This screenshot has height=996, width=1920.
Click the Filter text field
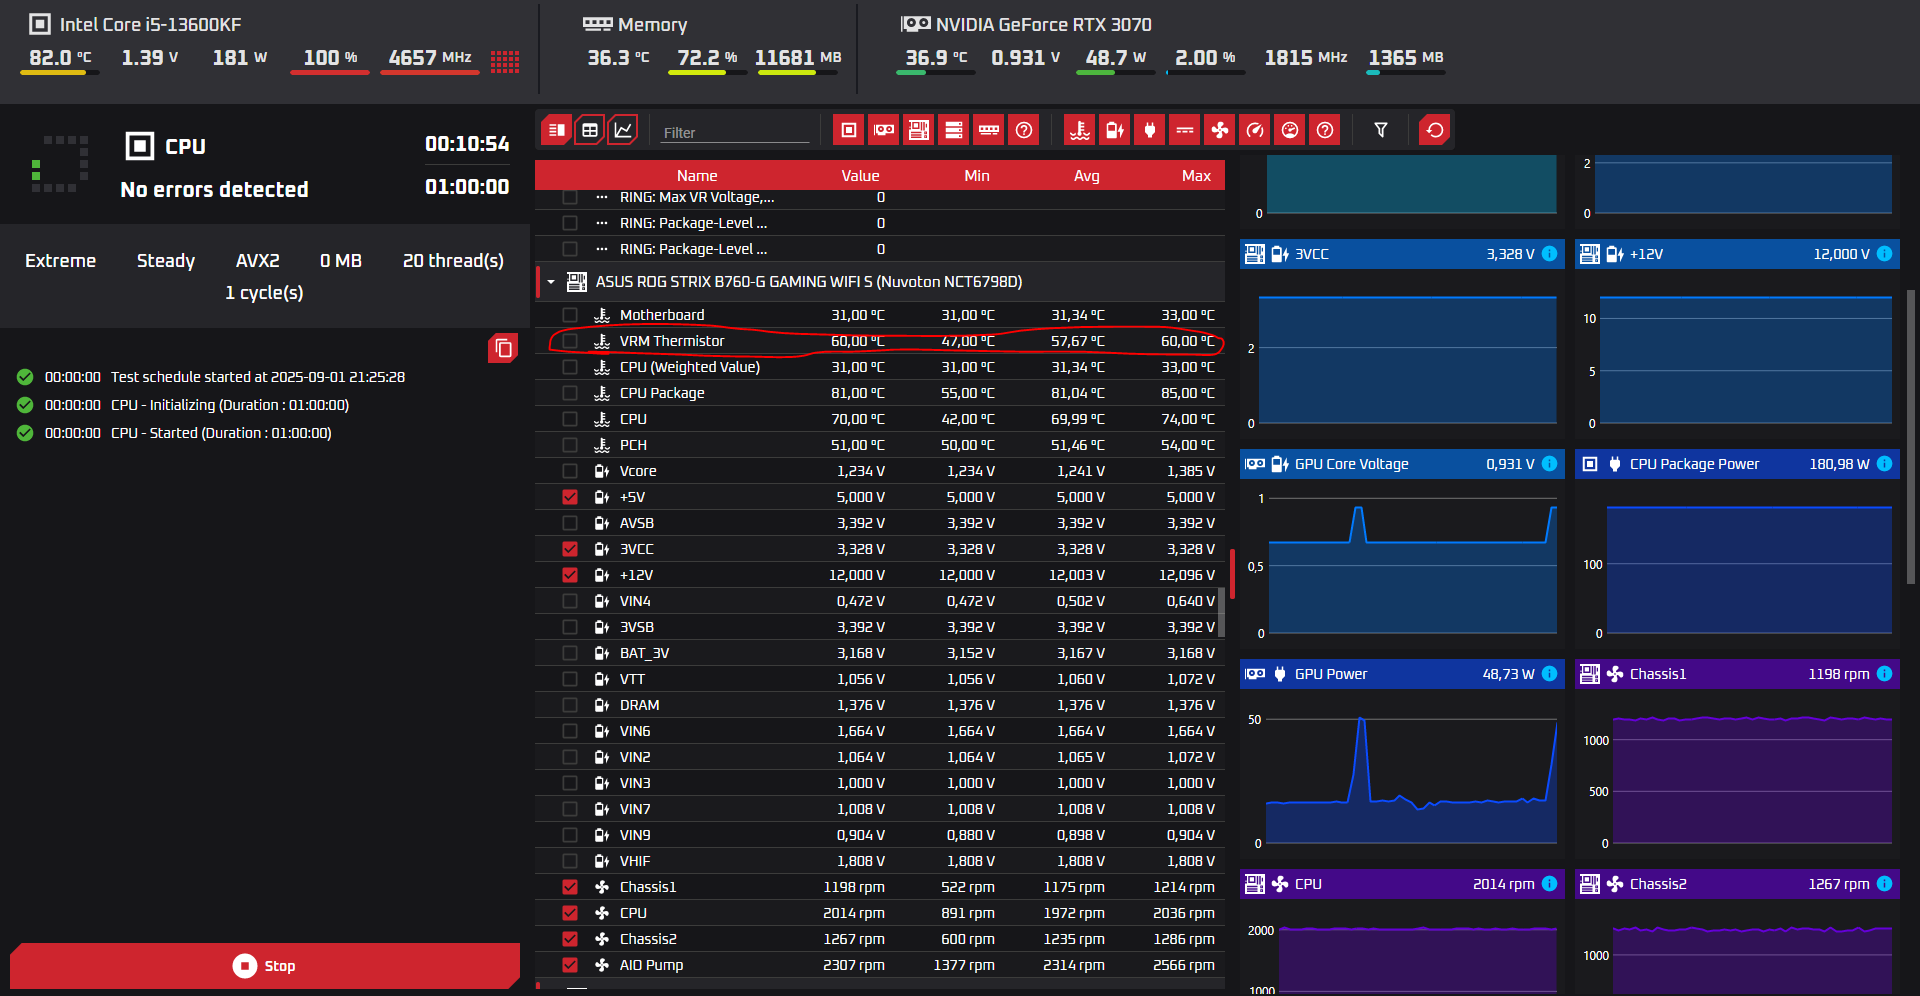click(734, 132)
